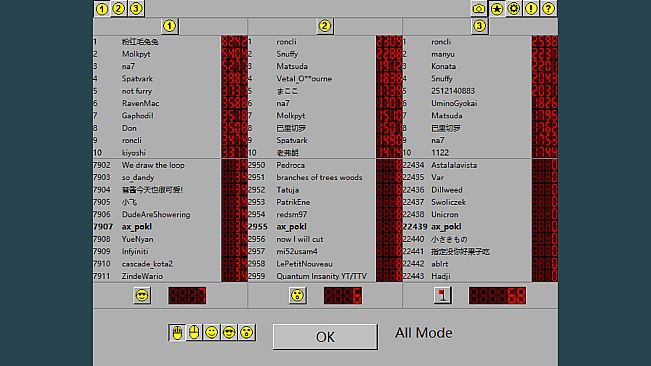Toggle the plain mouse mode button
651x366 pixels.
194,333
